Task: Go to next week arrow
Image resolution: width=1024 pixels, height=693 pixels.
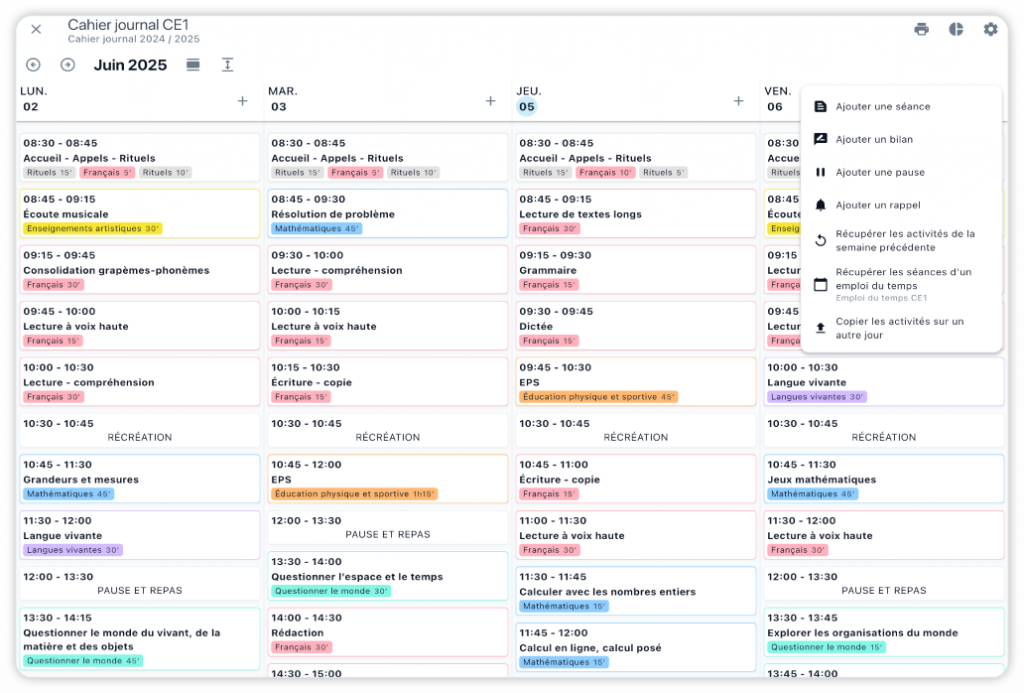Action: coord(68,65)
